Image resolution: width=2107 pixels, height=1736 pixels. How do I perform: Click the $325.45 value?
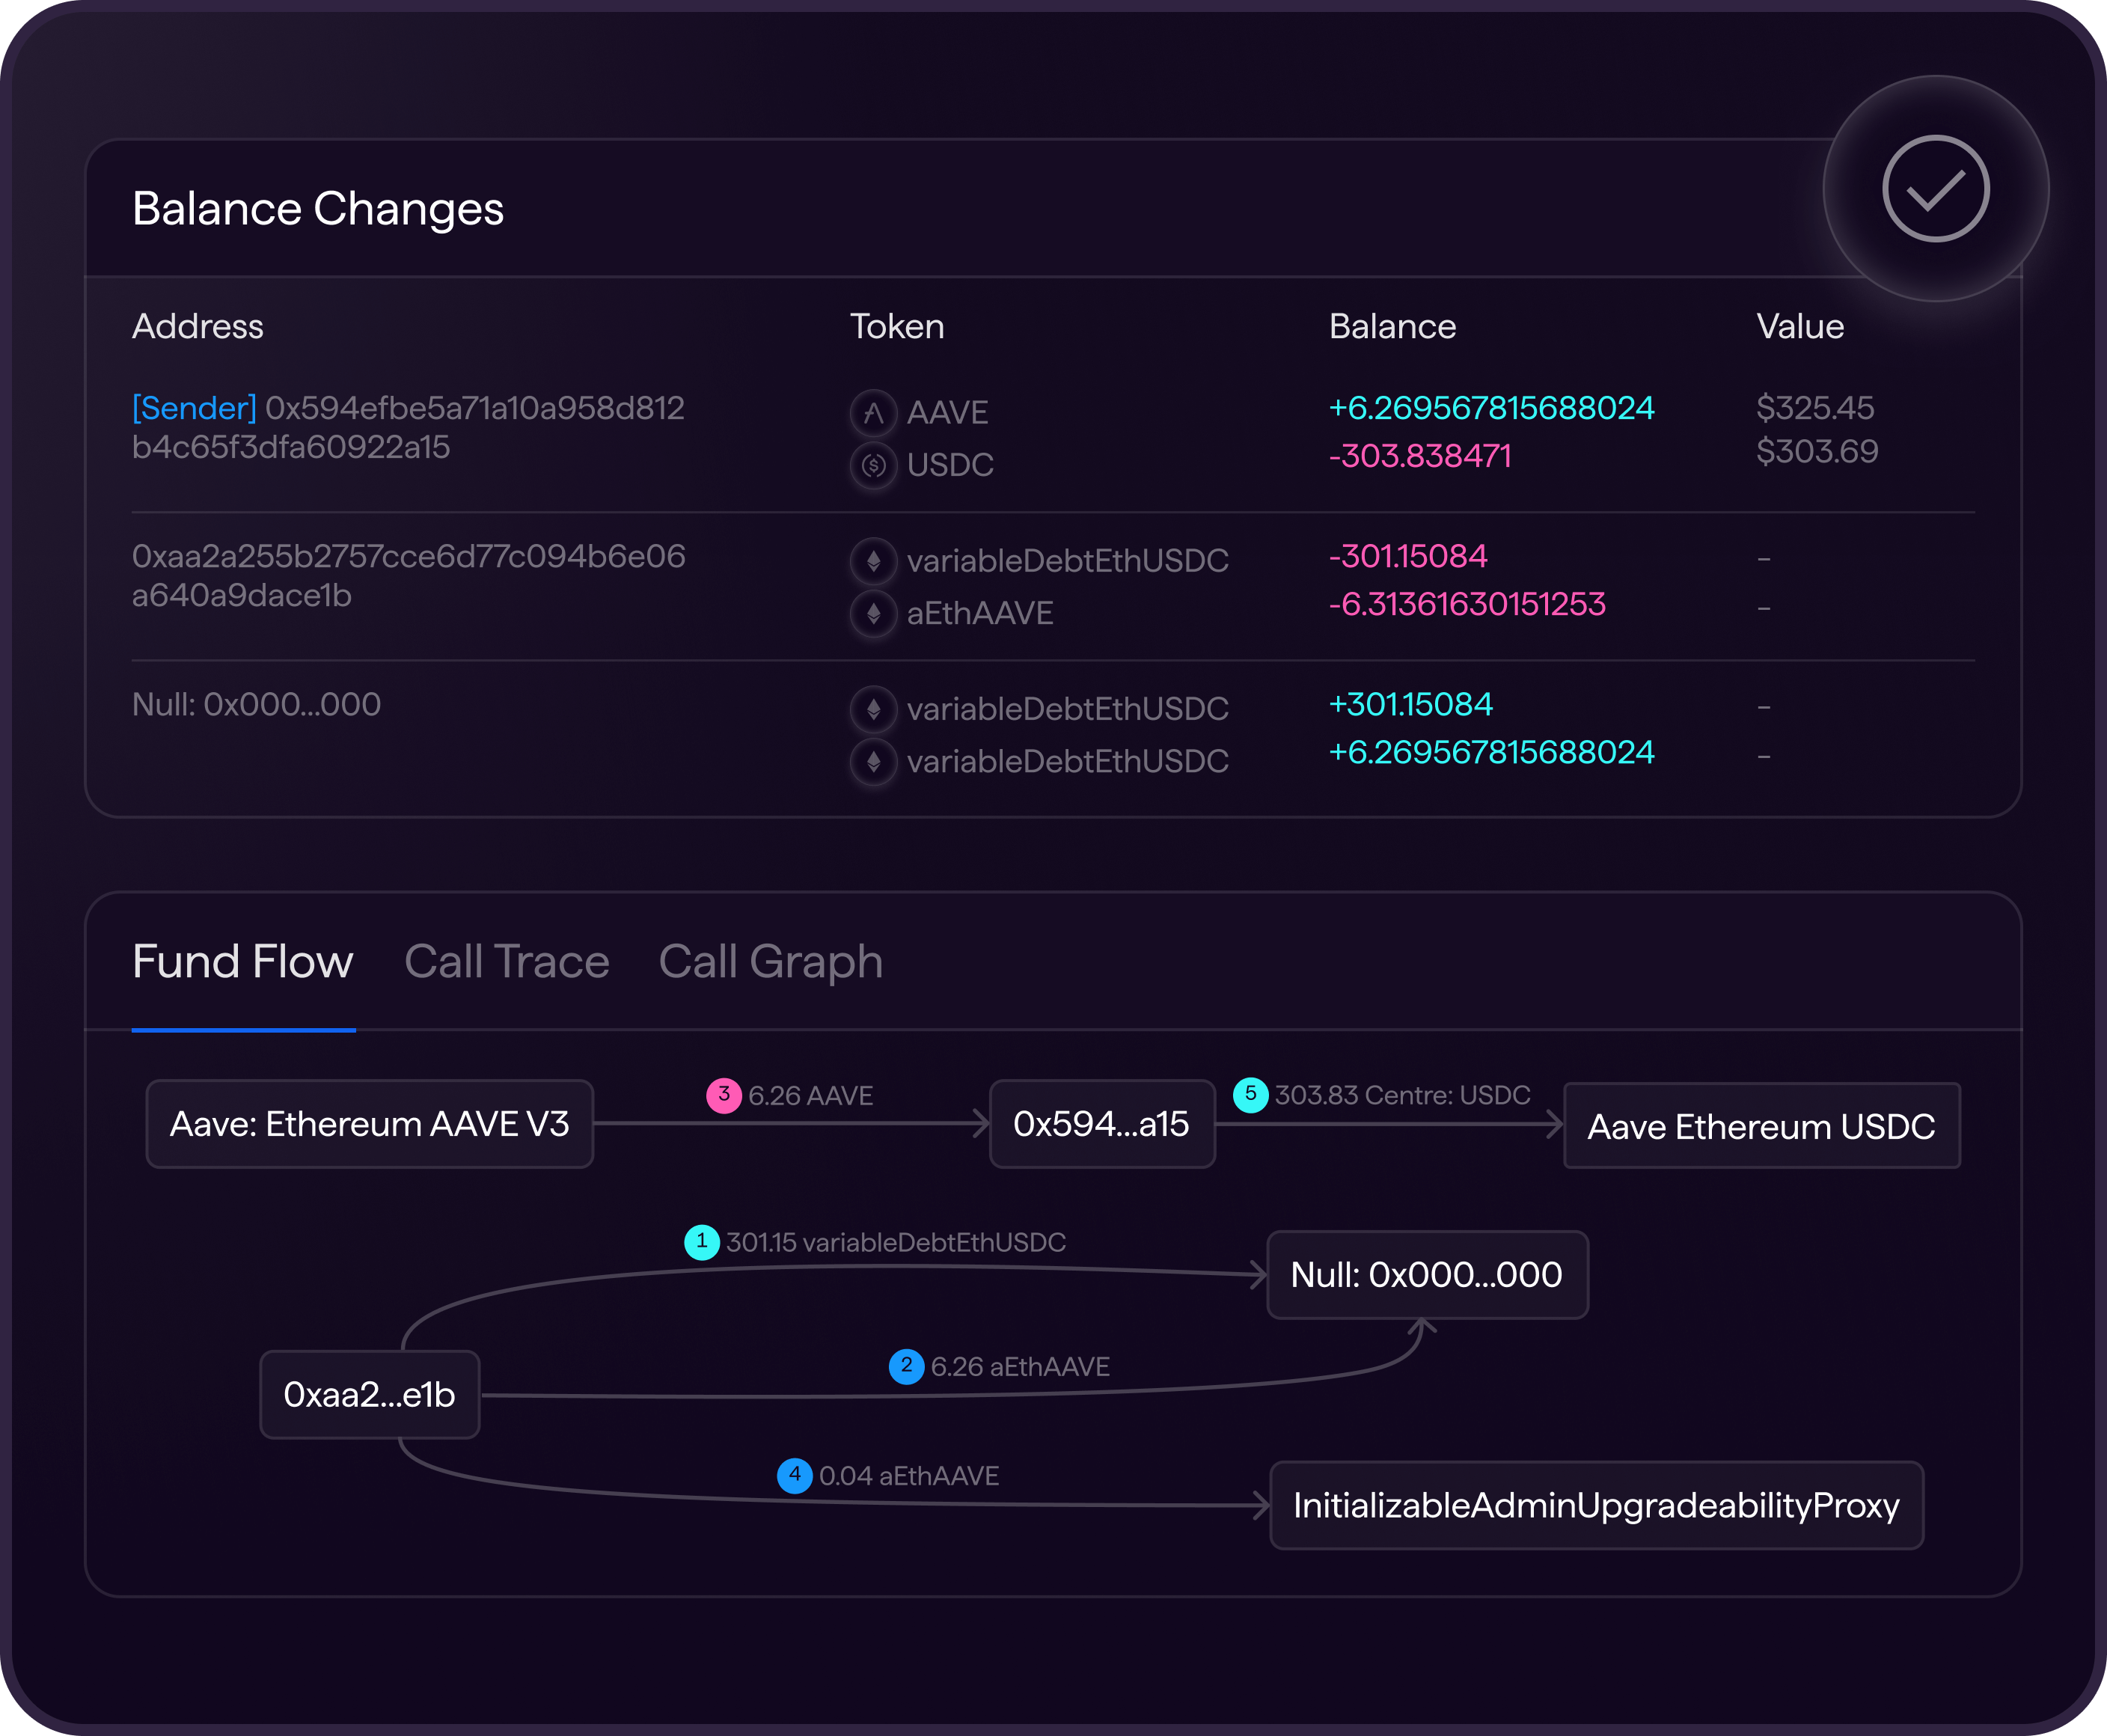[x=1816, y=408]
